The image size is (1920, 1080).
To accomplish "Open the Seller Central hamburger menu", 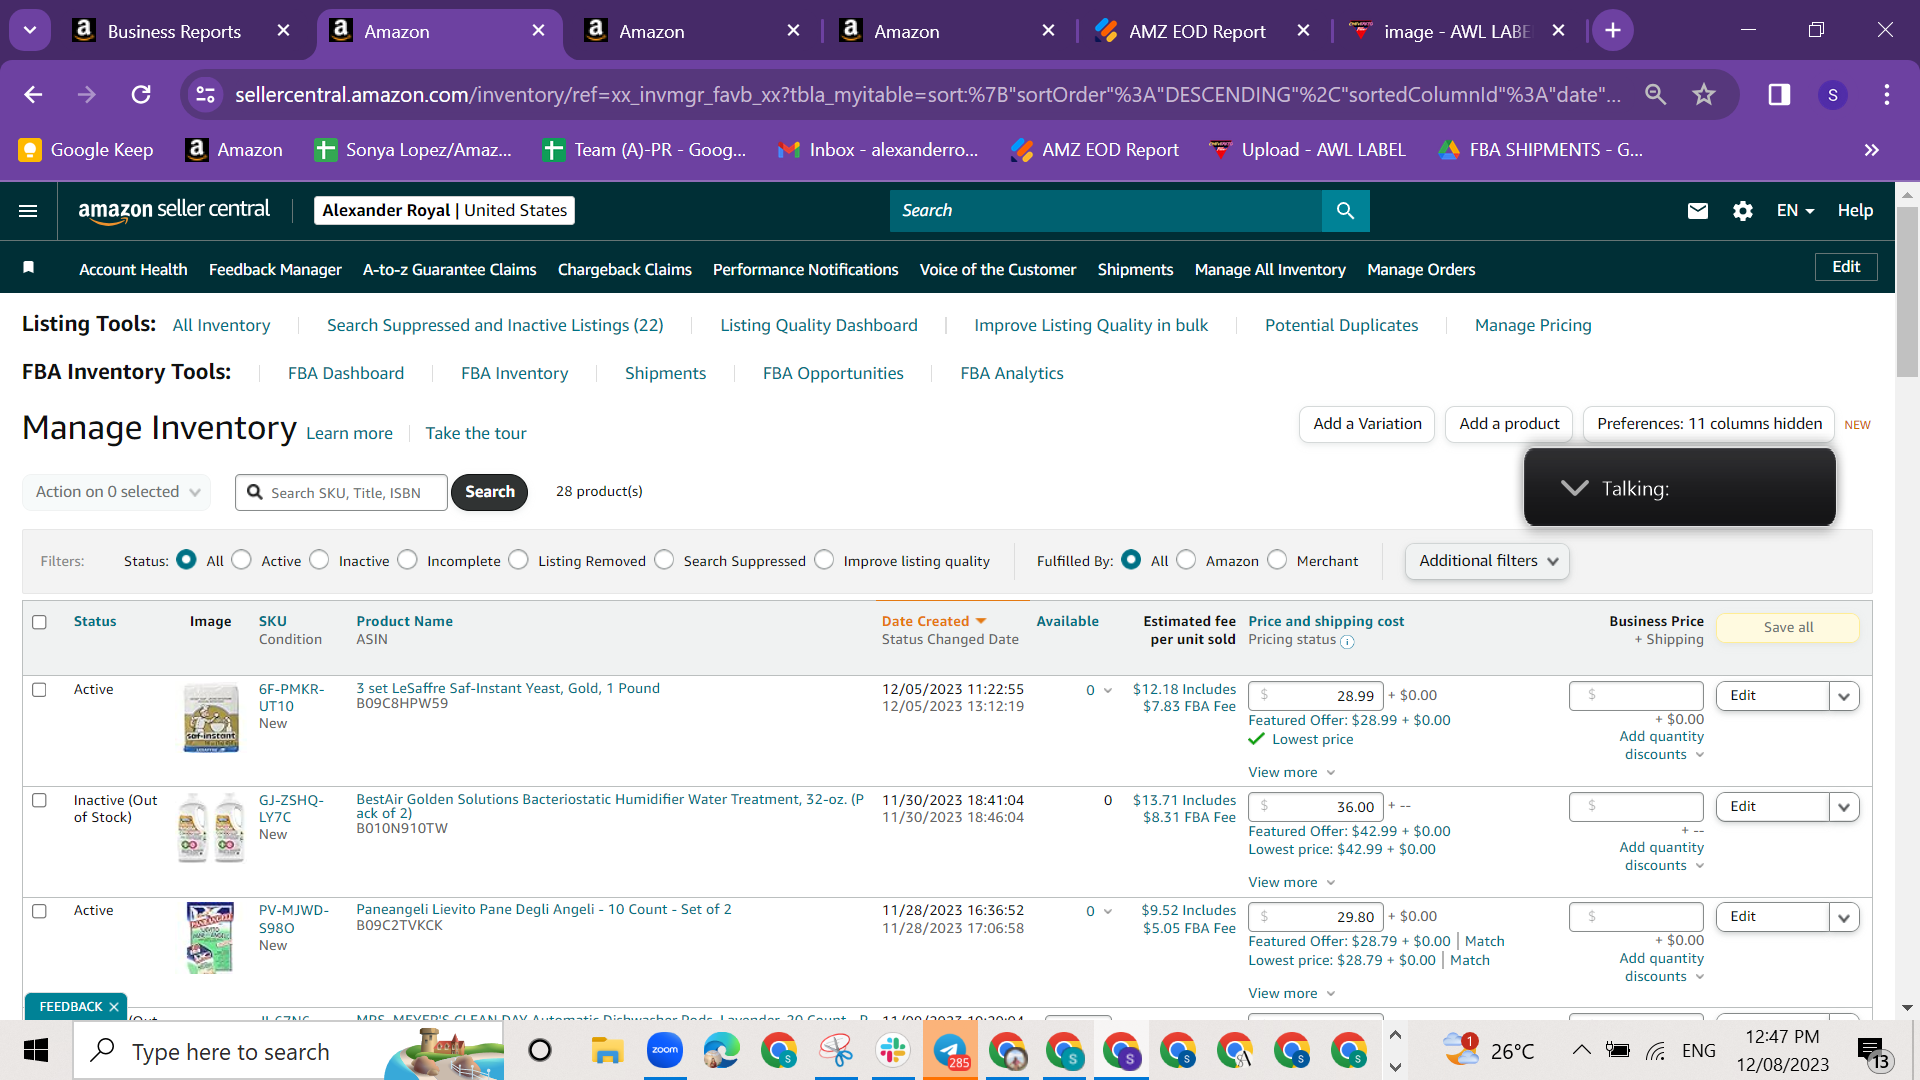I will (28, 211).
